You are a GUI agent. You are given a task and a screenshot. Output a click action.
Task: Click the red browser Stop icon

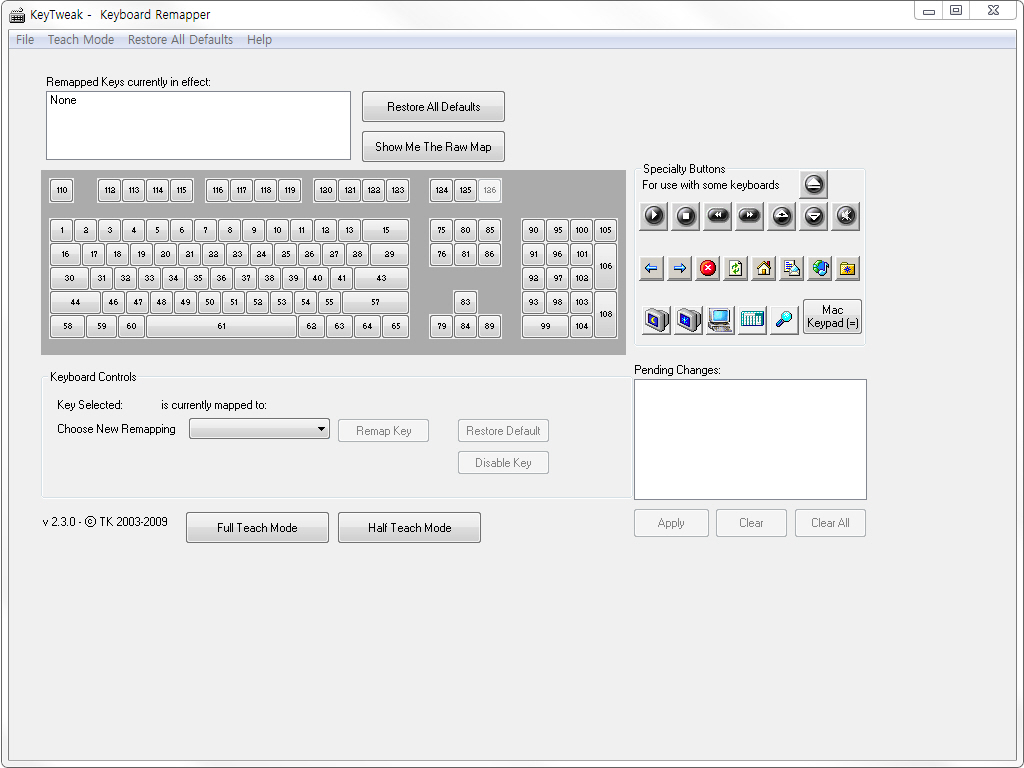coord(708,268)
